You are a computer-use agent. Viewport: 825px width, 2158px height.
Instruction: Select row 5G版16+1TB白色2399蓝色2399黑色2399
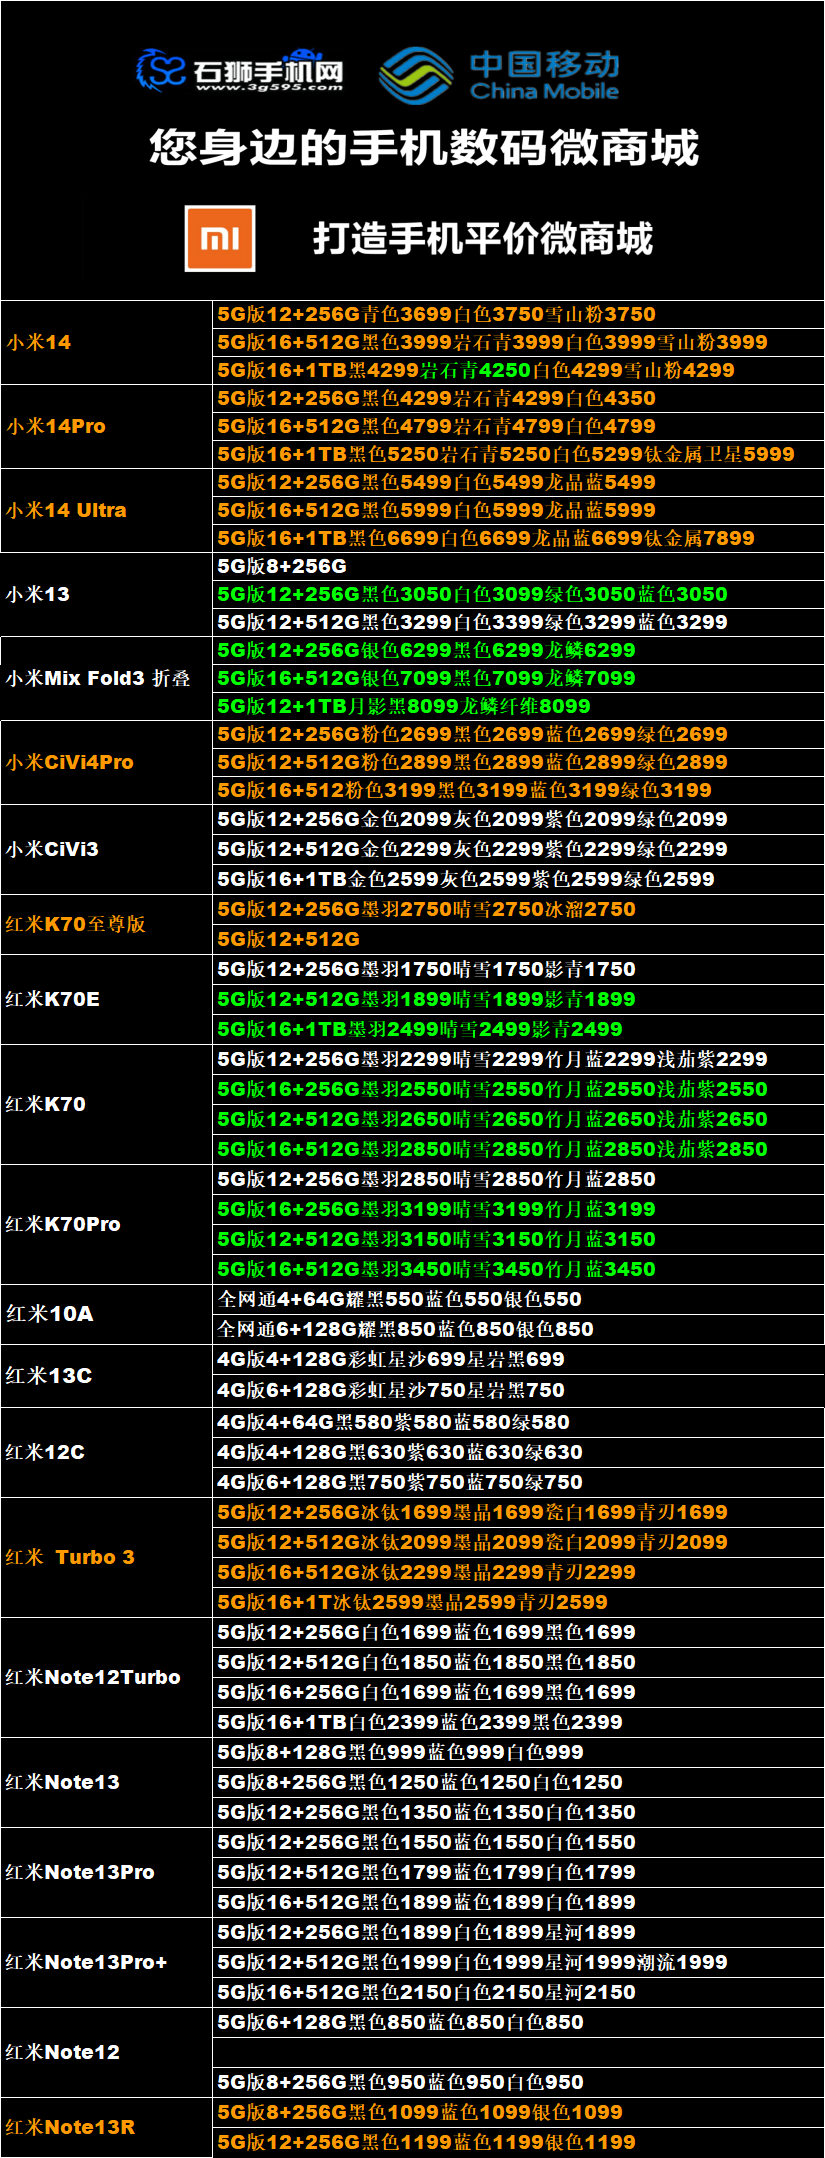[519, 1722]
